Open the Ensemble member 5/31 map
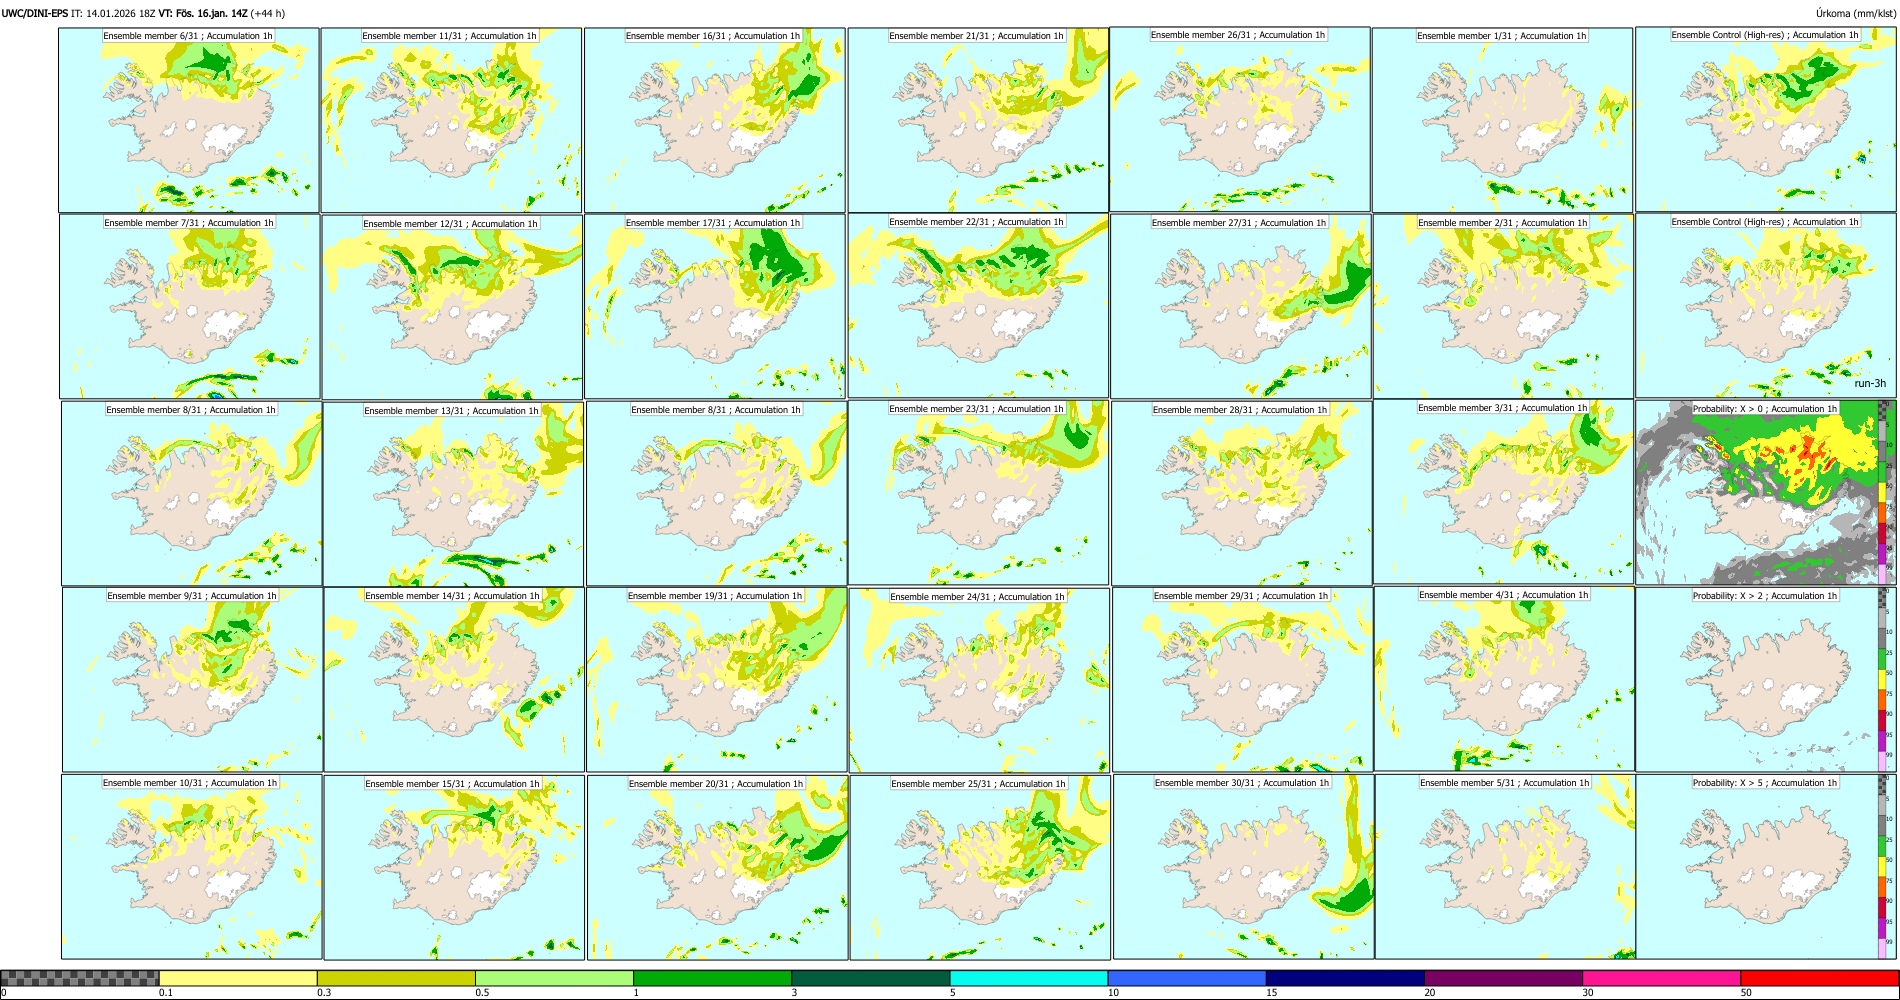Image resolution: width=1900 pixels, height=1000 pixels. click(x=1506, y=867)
